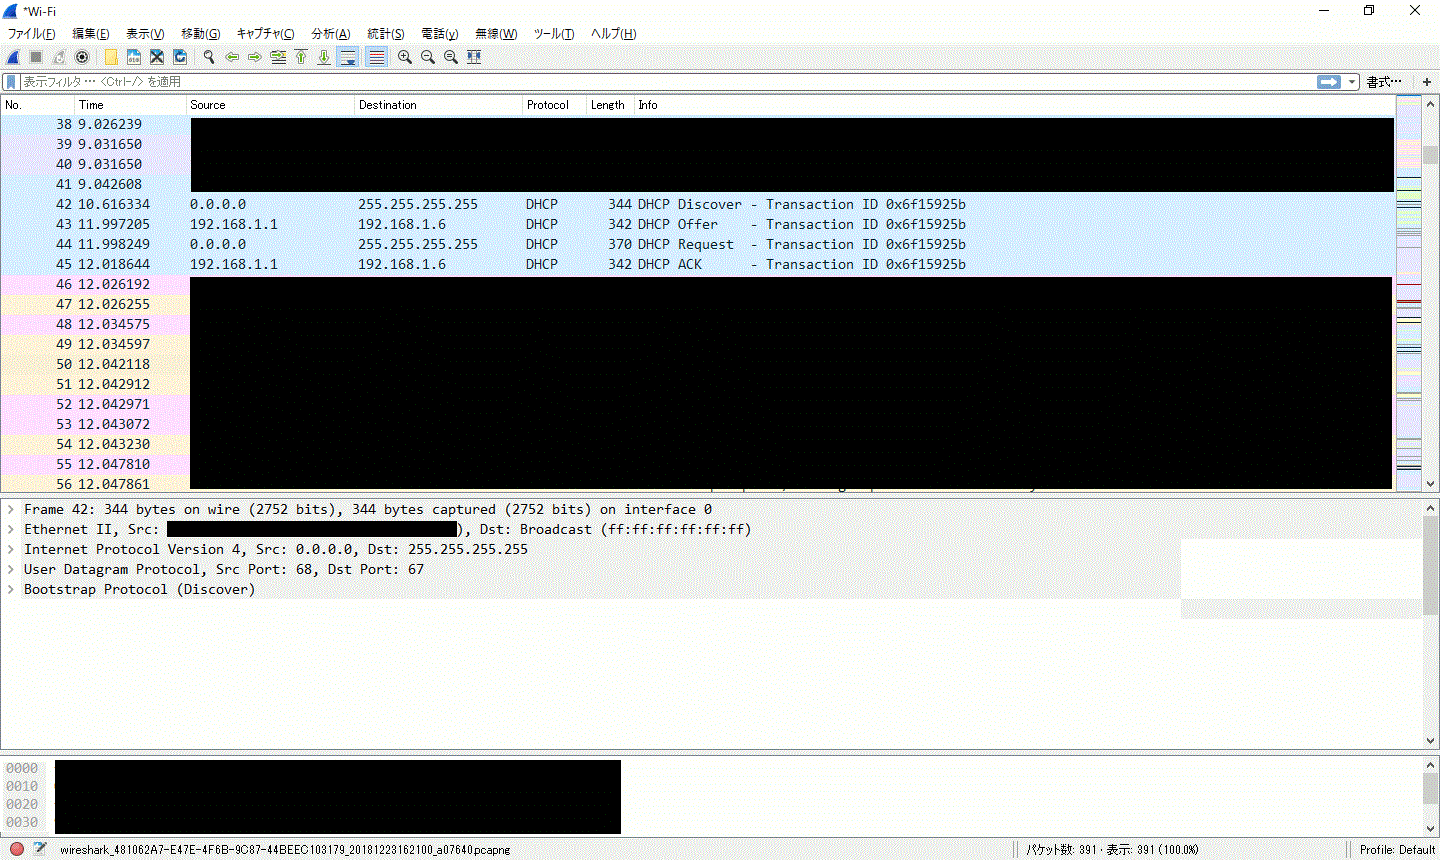Sort by the No. column header
Screen dimensions: 1440x860
click(x=38, y=105)
